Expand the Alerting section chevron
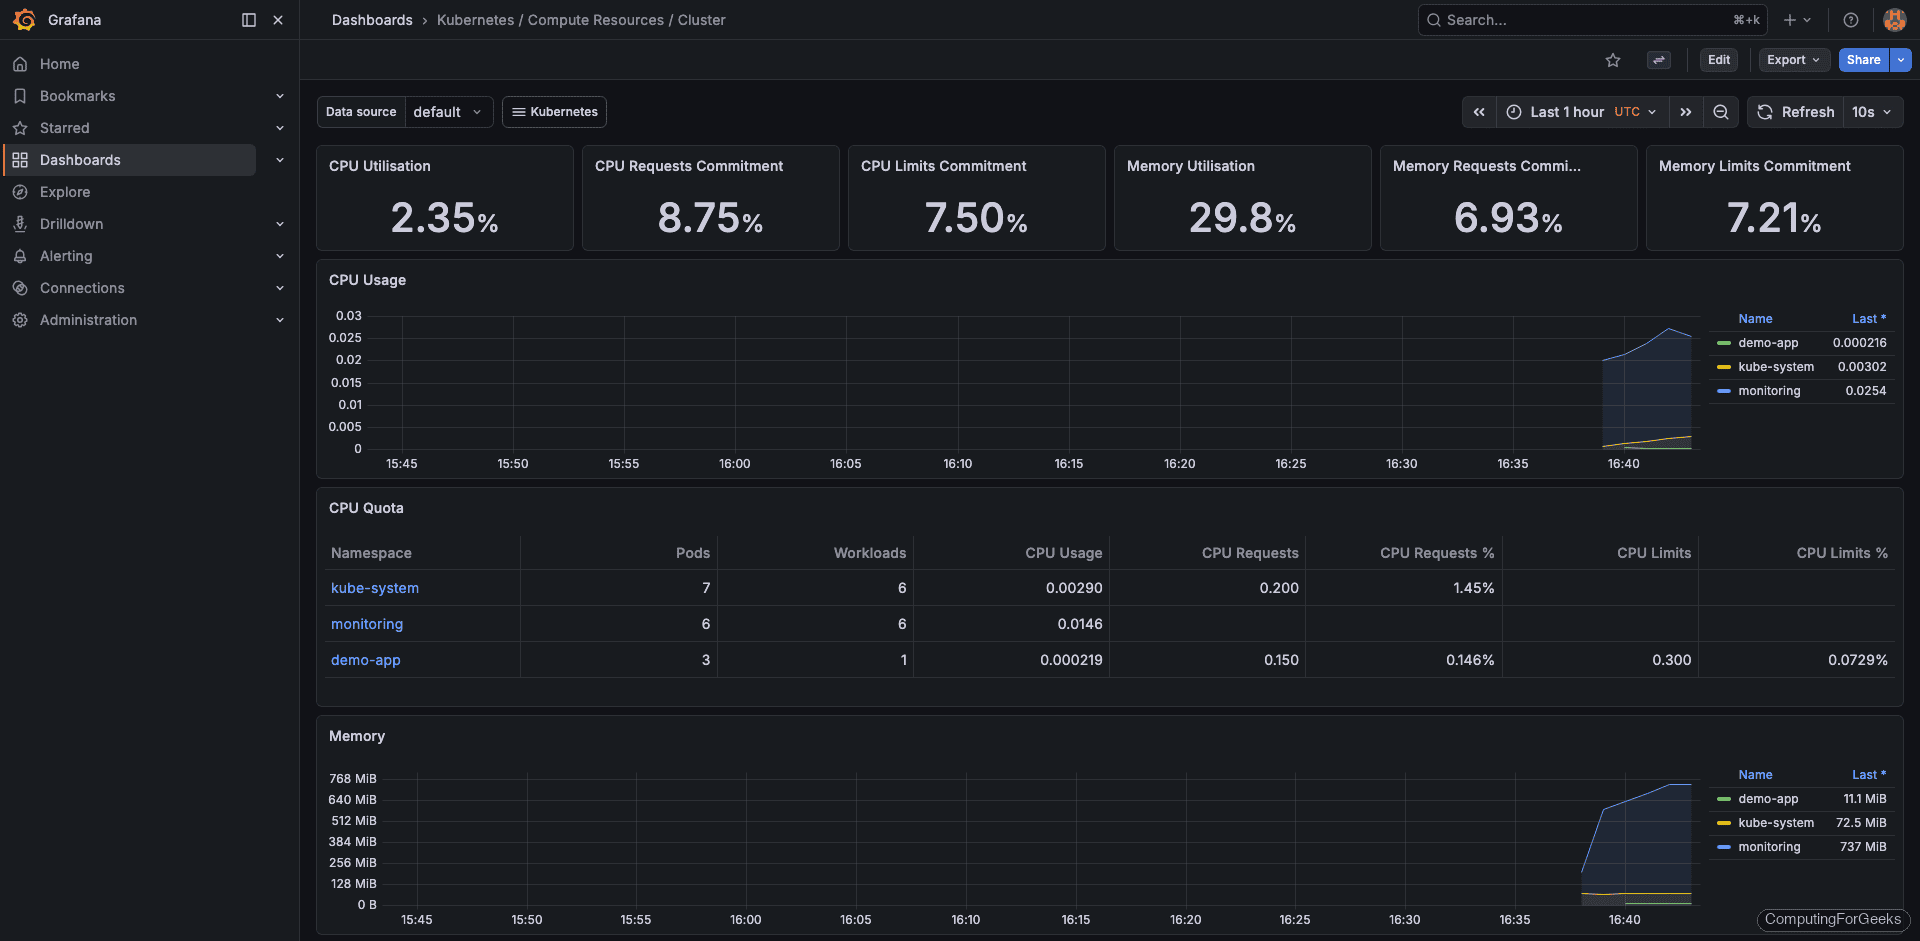The image size is (1920, 941). tap(280, 256)
